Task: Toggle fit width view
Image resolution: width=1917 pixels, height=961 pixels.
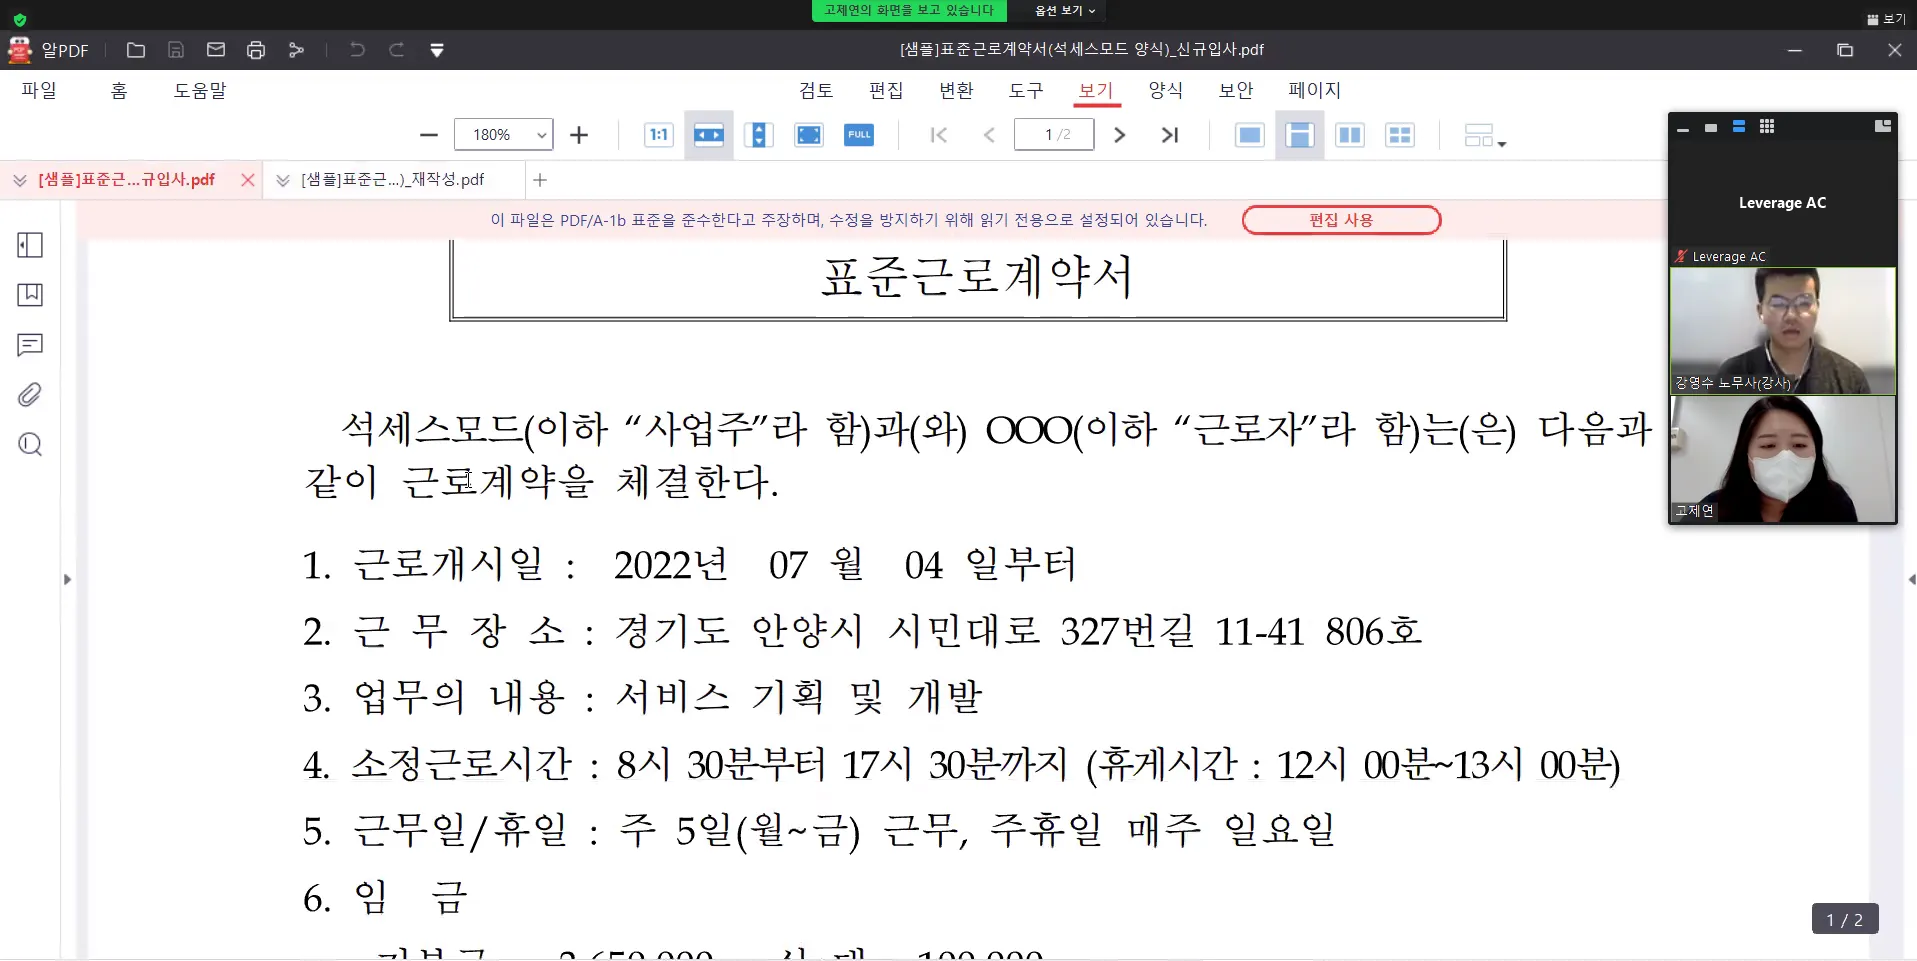Action: coord(709,135)
